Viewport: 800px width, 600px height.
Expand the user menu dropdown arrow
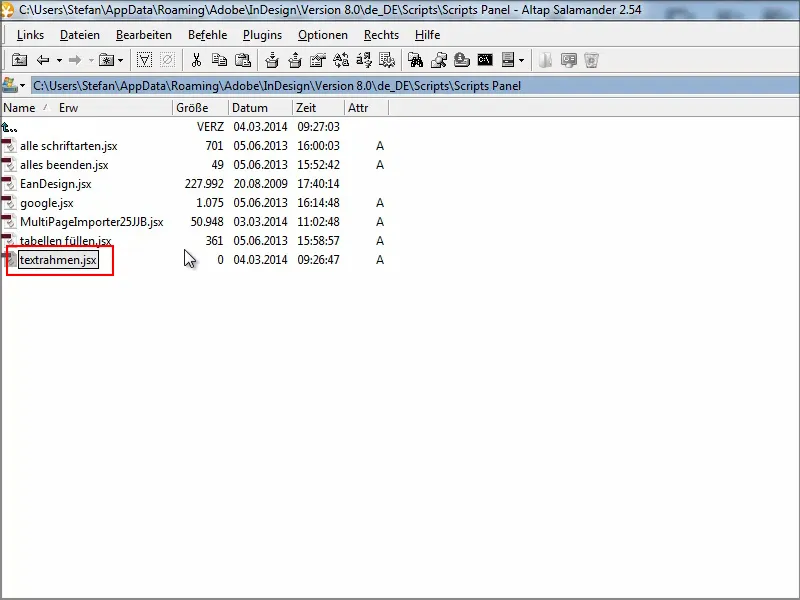click(x=521, y=60)
